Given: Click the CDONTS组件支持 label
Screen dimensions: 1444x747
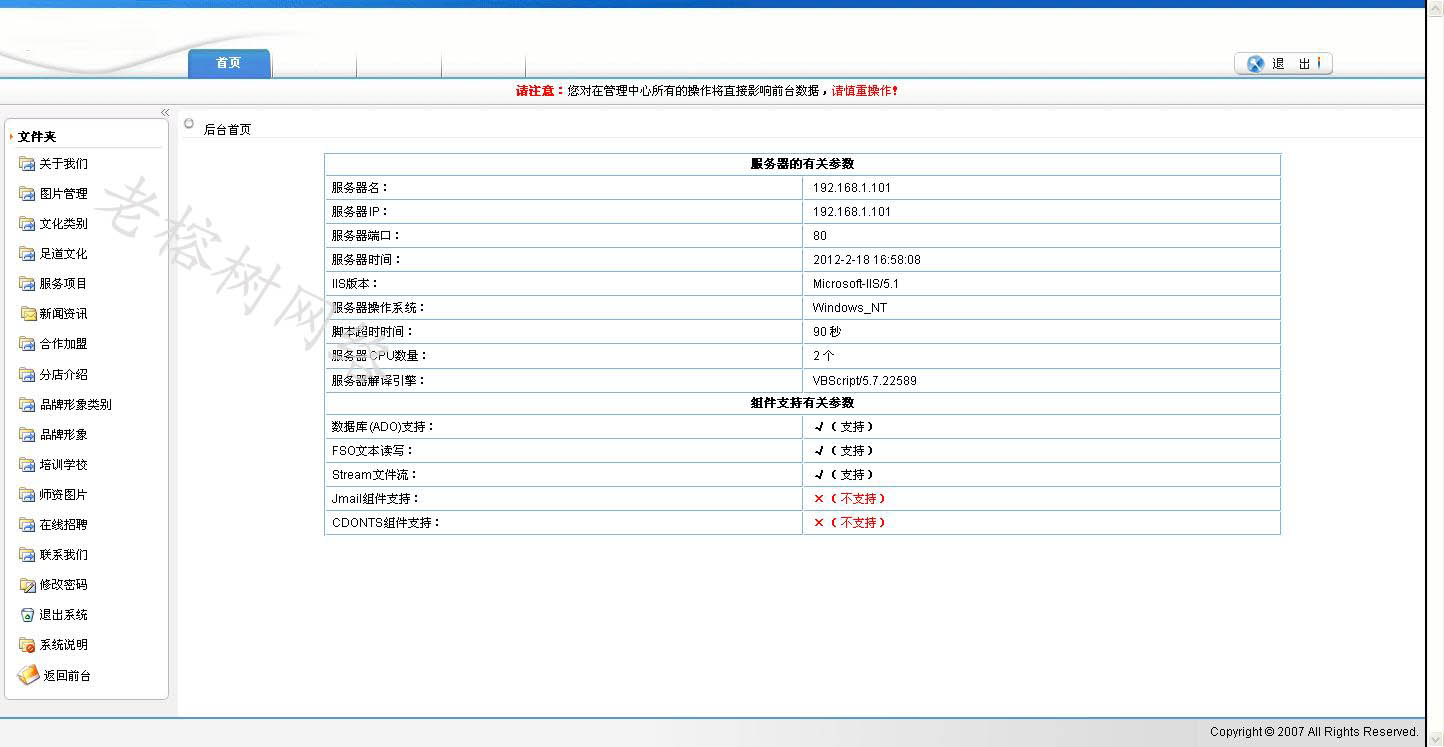Looking at the screenshot, I should point(386,523).
